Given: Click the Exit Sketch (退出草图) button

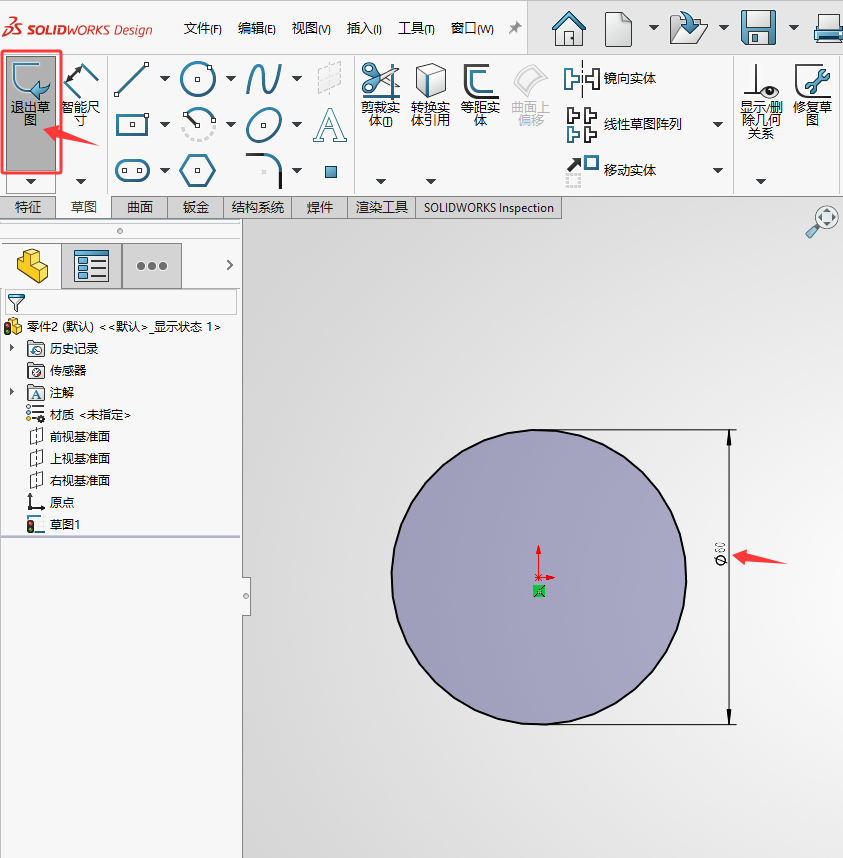Looking at the screenshot, I should click(x=31, y=112).
